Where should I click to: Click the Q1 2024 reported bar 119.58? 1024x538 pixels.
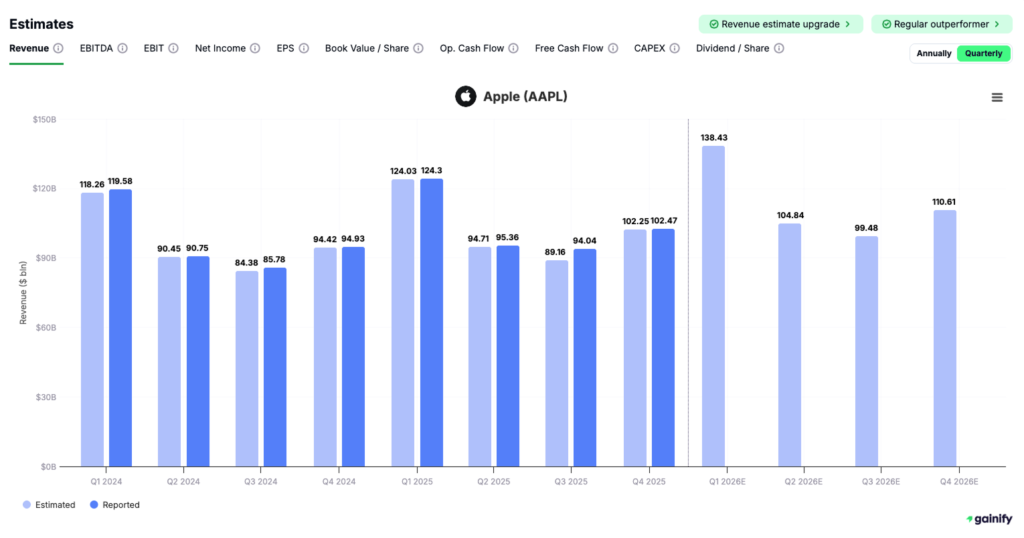point(120,328)
